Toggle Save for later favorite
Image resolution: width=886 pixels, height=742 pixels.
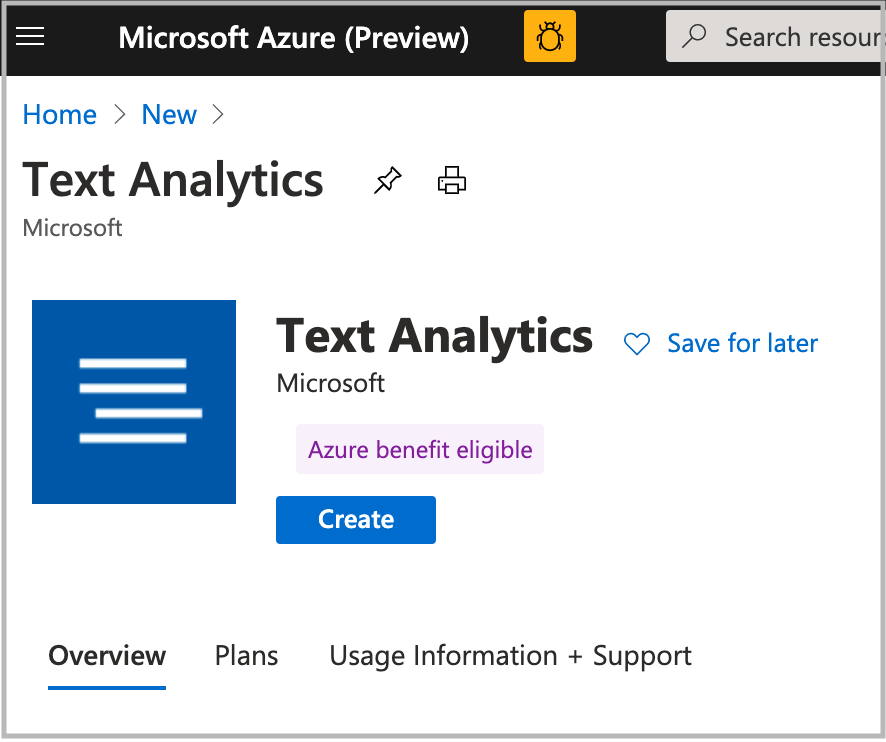tap(742, 343)
